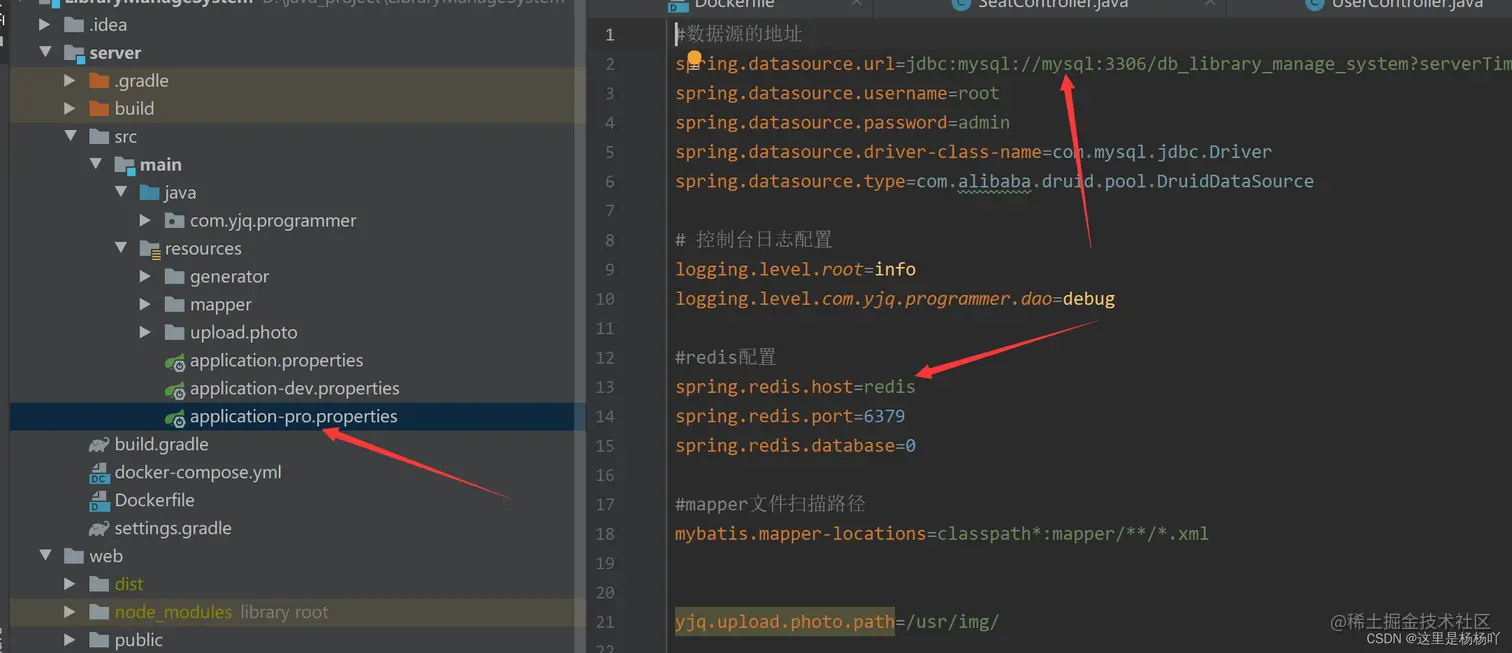Click the blue java sources folder icon
The image size is (1512, 653).
point(149,193)
